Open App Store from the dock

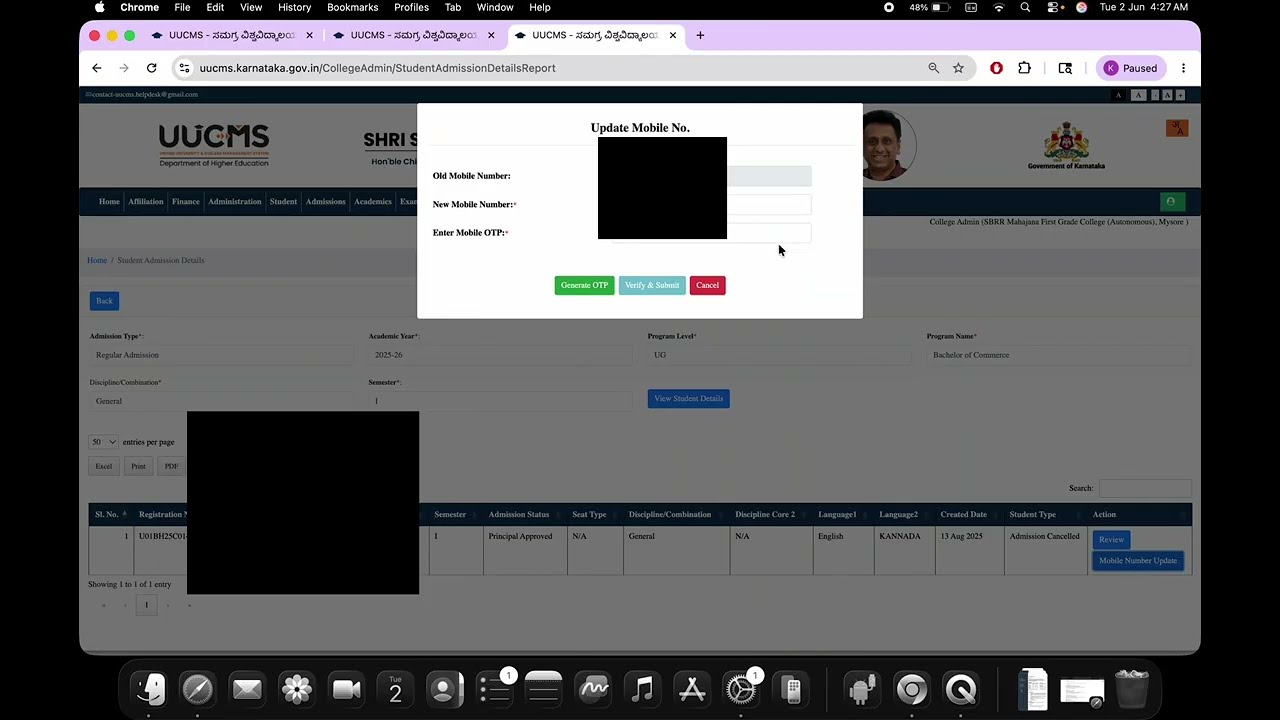click(x=692, y=689)
